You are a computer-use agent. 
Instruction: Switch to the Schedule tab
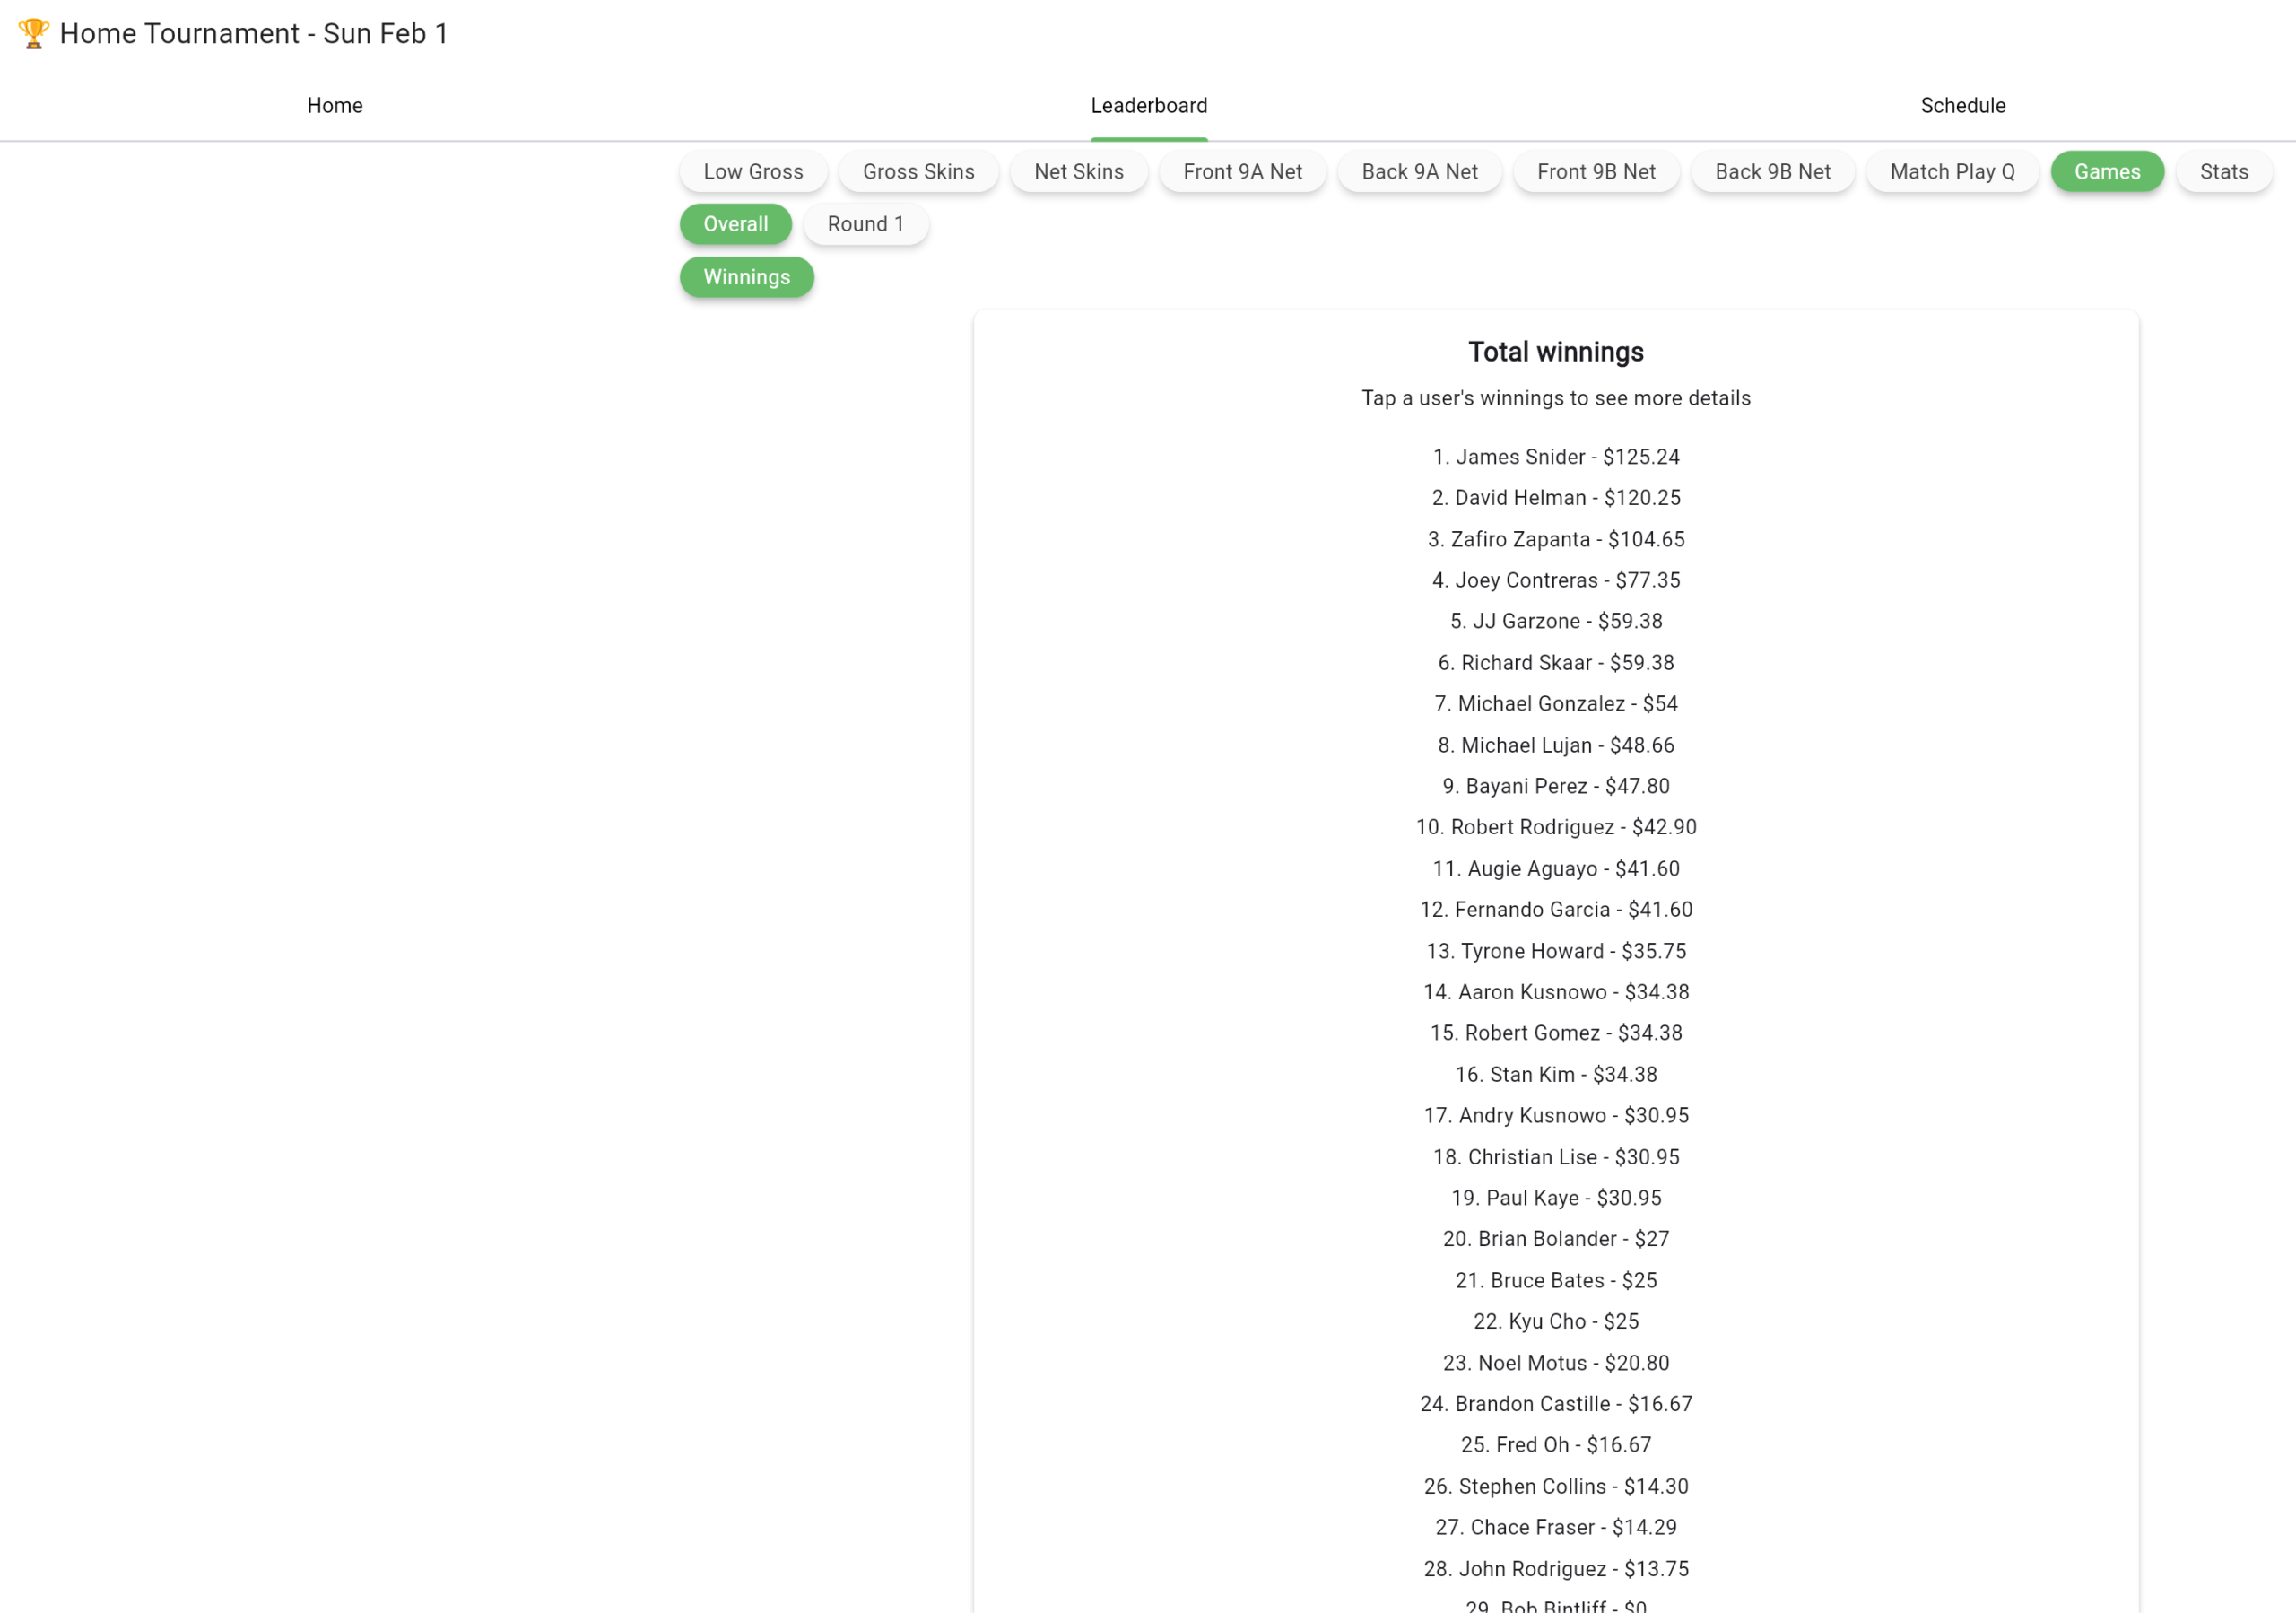[1962, 105]
